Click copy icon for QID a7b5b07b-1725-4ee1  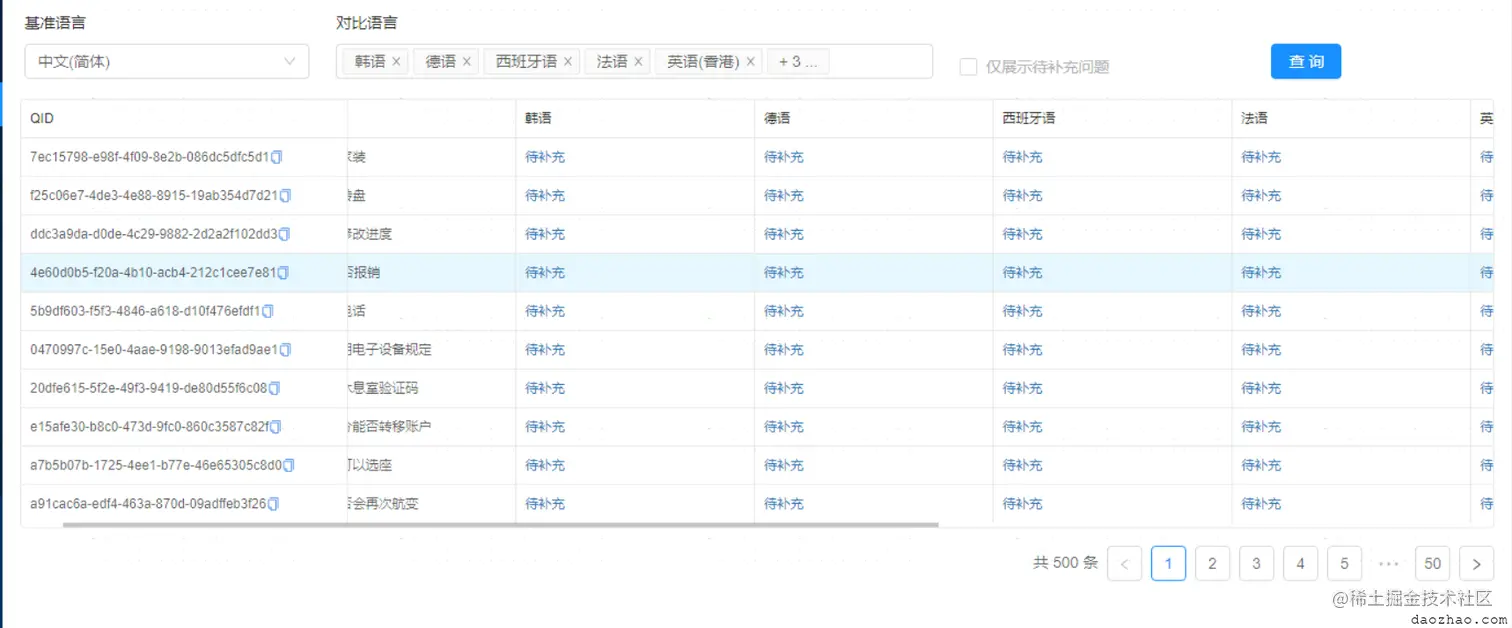(289, 465)
